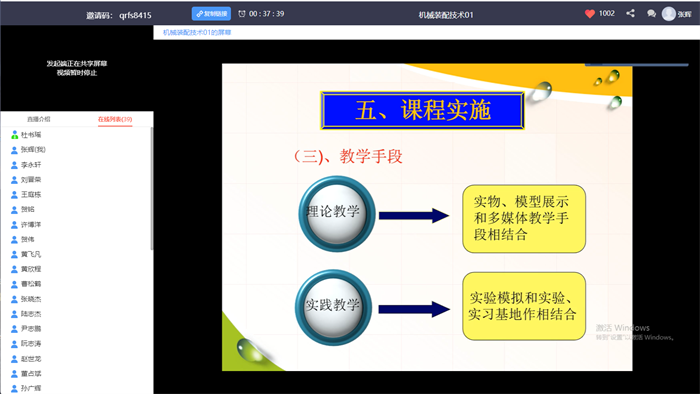The image size is (700, 394).
Task: Click the person icon beside 黄飞凡
Action: tap(14, 254)
